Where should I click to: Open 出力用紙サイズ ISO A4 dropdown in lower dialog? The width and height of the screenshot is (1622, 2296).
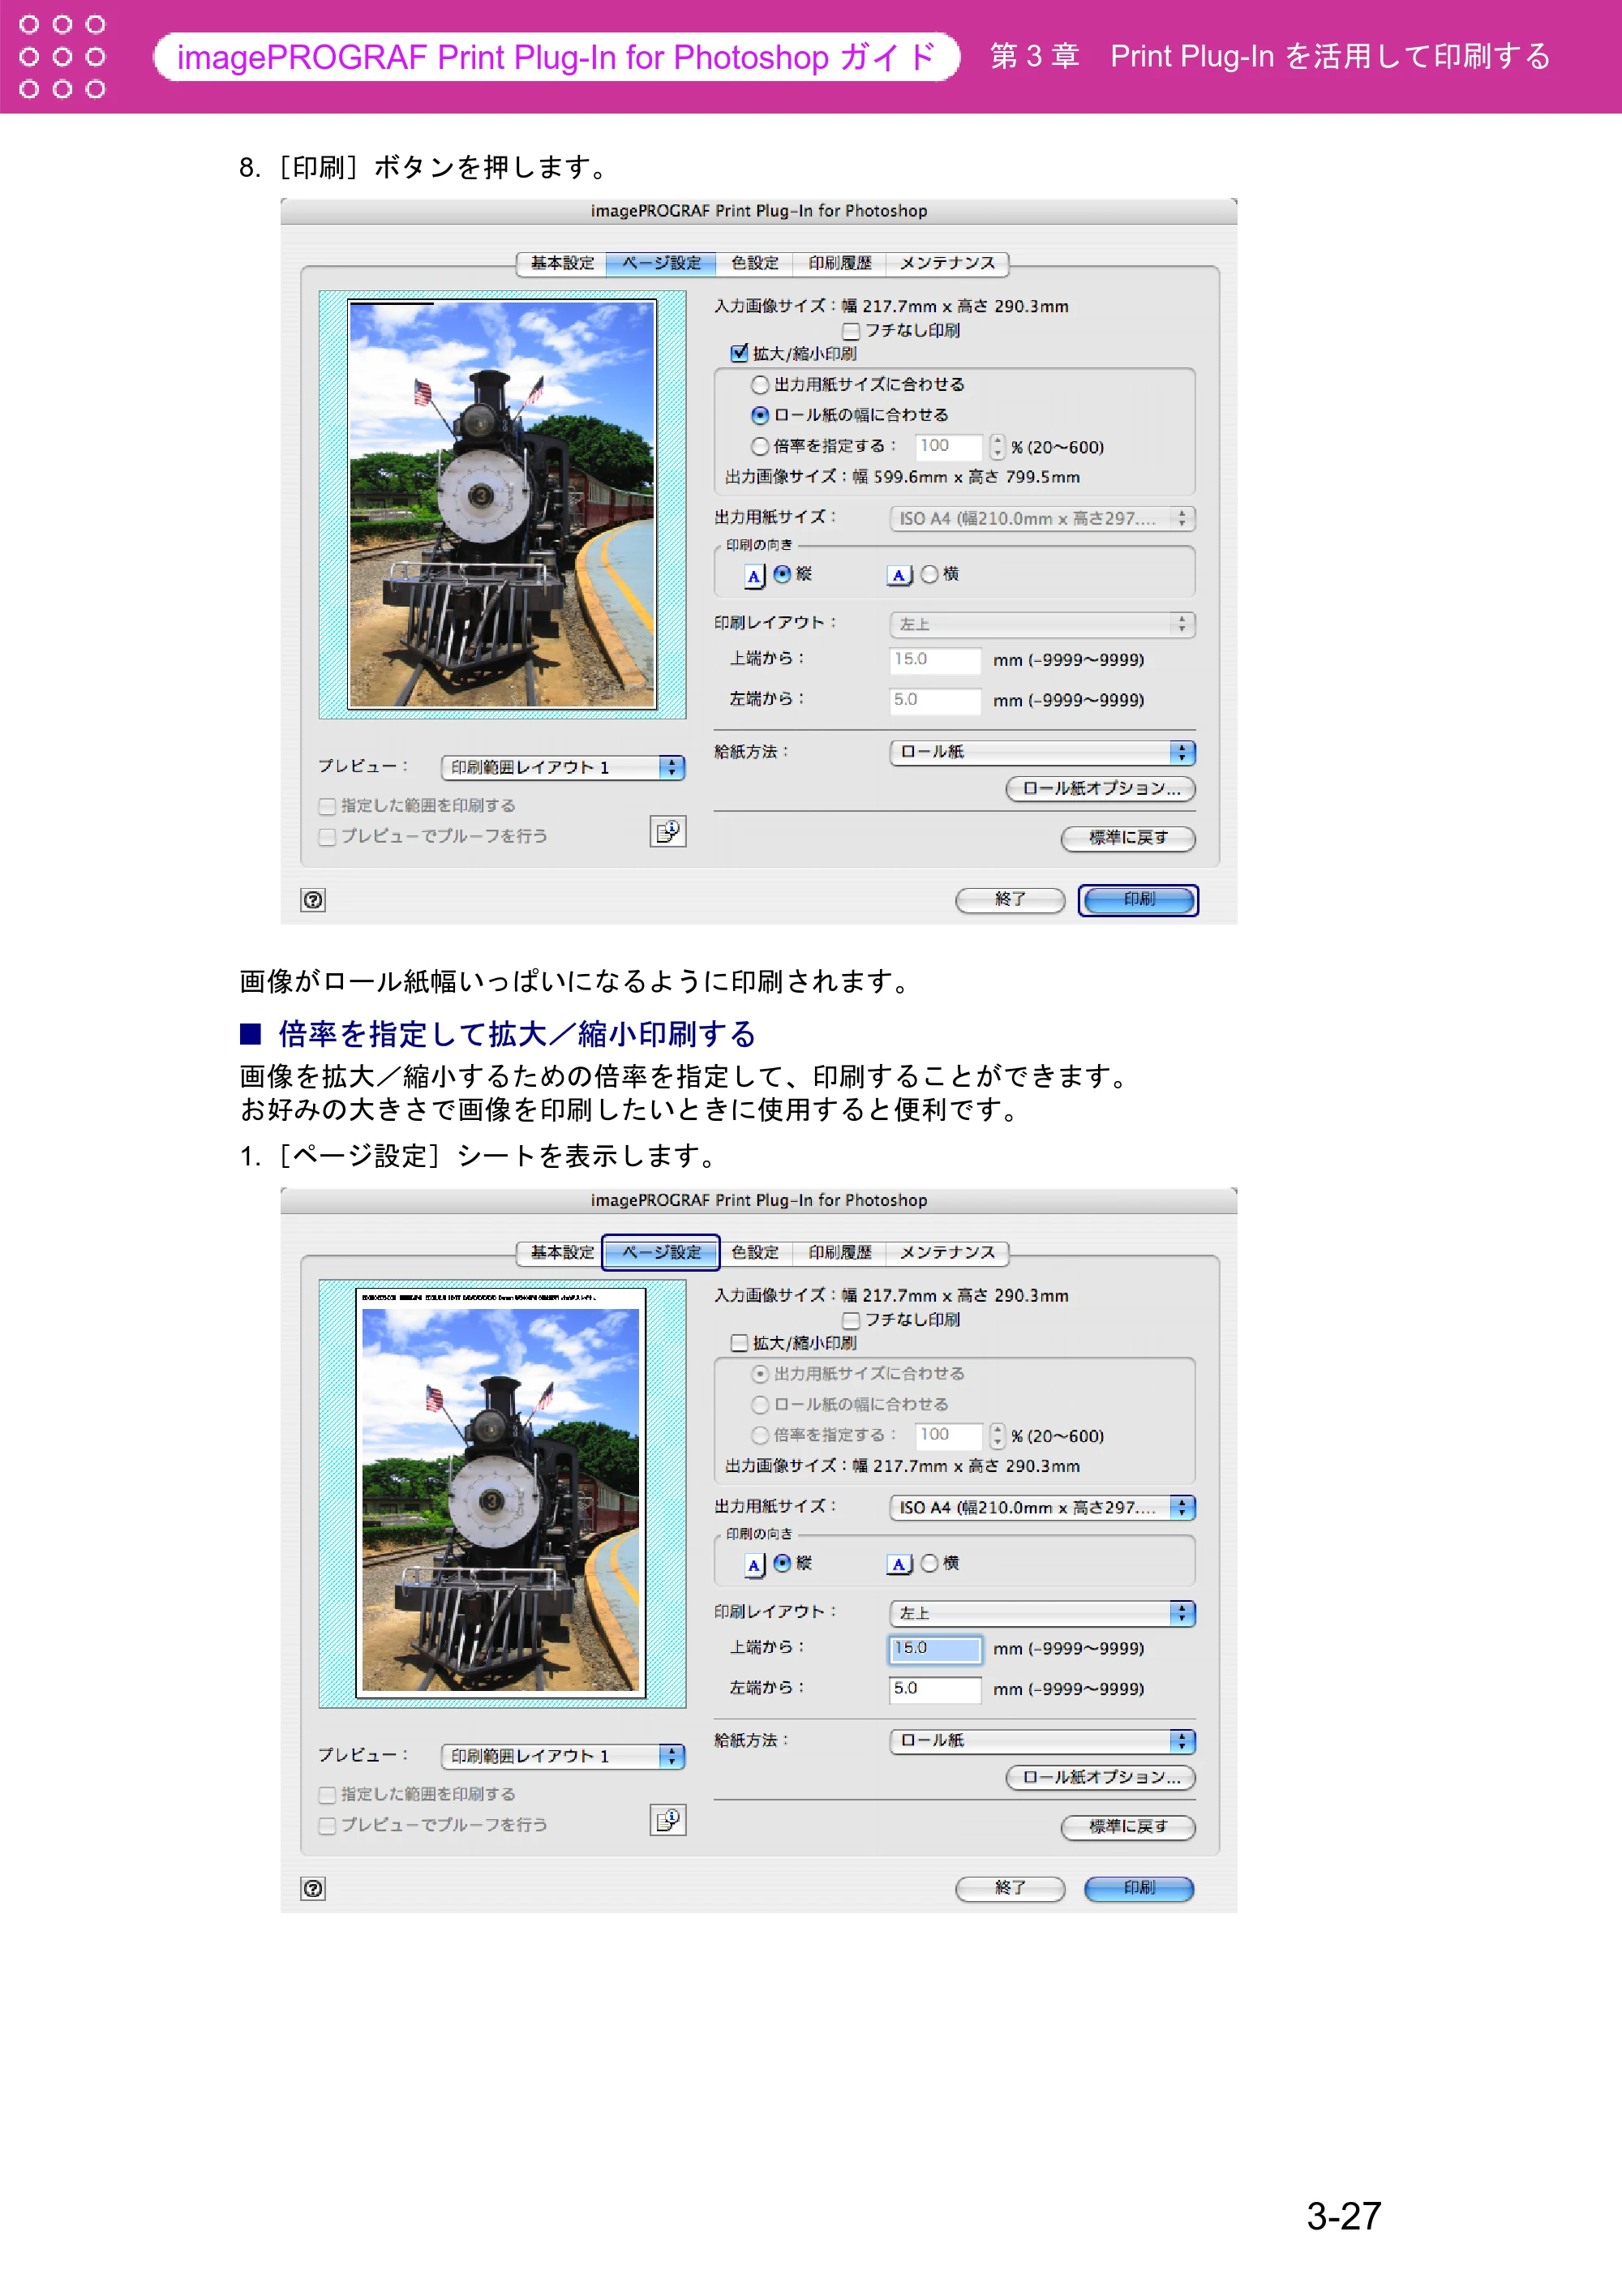1042,1507
